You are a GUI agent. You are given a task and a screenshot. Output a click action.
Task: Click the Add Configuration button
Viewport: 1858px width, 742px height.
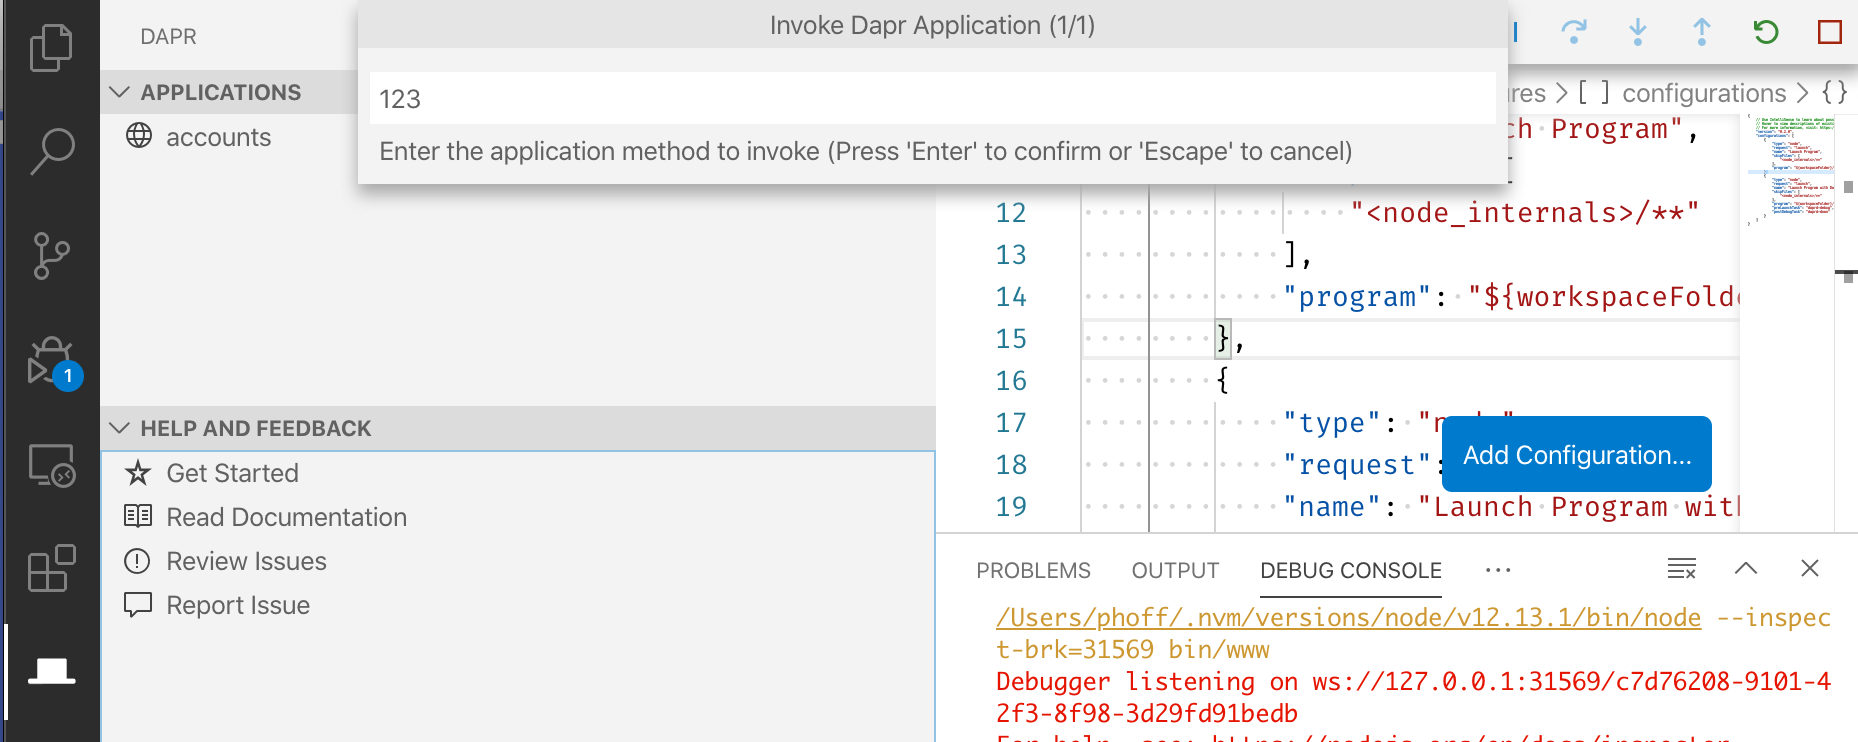pyautogui.click(x=1577, y=455)
